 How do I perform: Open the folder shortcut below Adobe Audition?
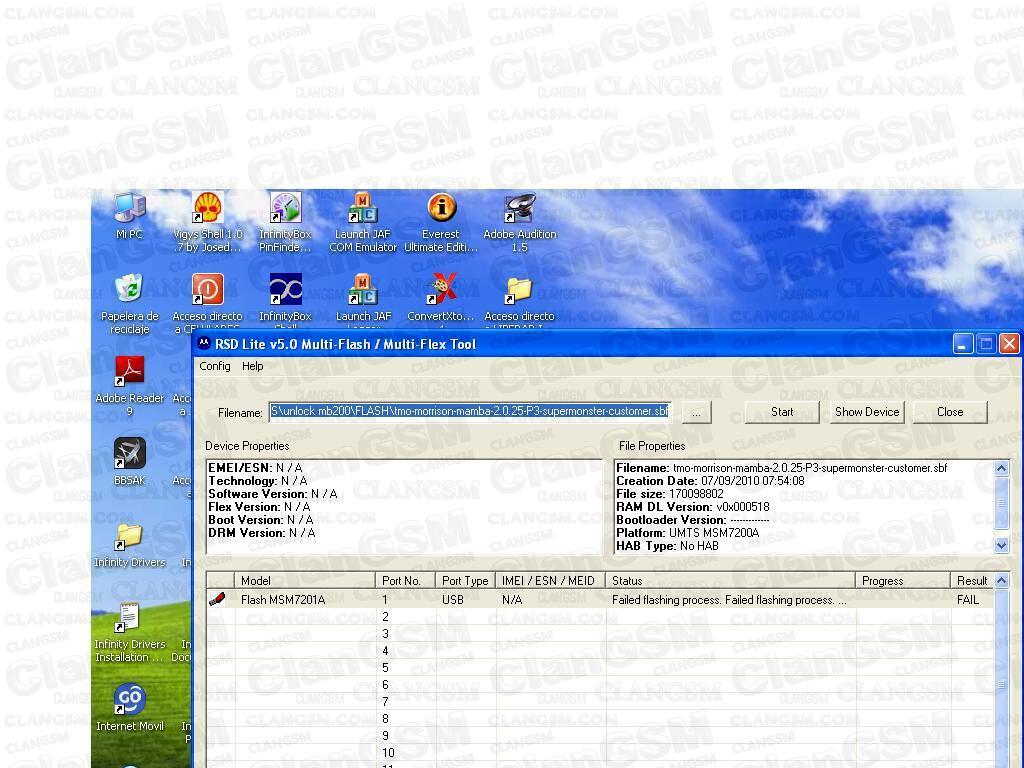(520, 290)
